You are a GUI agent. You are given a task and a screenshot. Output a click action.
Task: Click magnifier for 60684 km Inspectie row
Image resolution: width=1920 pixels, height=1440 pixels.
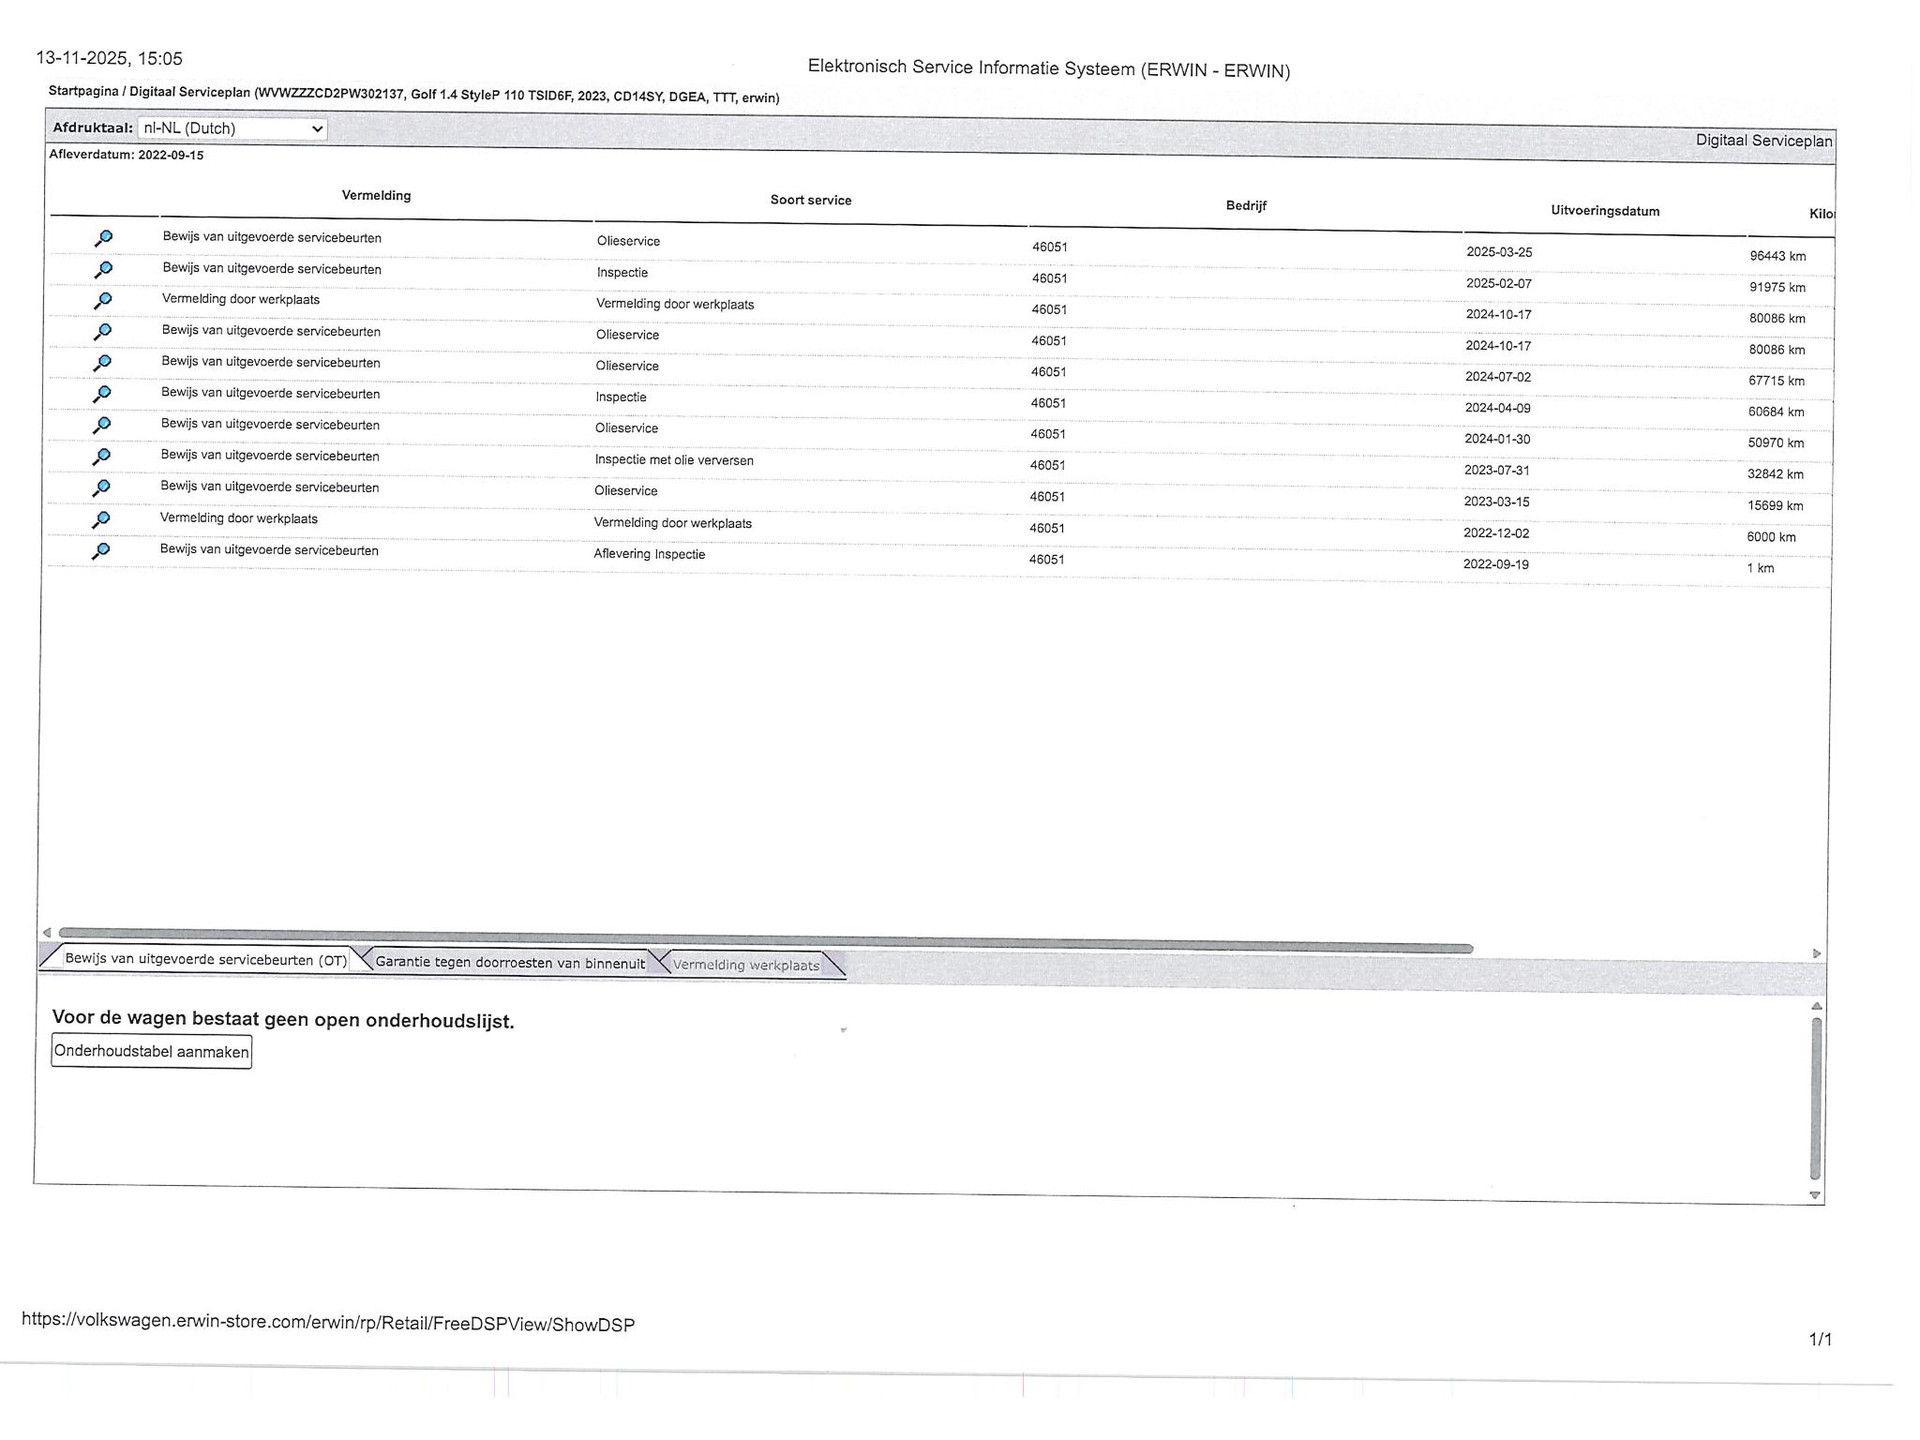click(x=101, y=394)
